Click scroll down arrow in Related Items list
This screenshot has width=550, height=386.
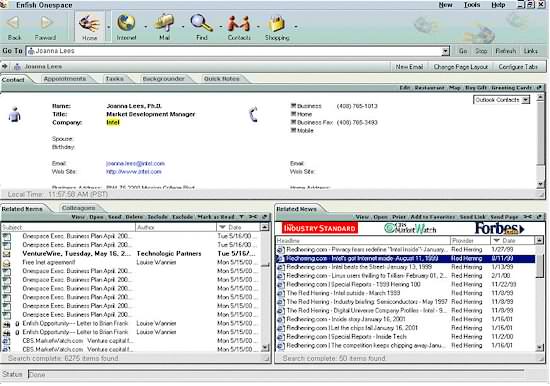coord(265,348)
